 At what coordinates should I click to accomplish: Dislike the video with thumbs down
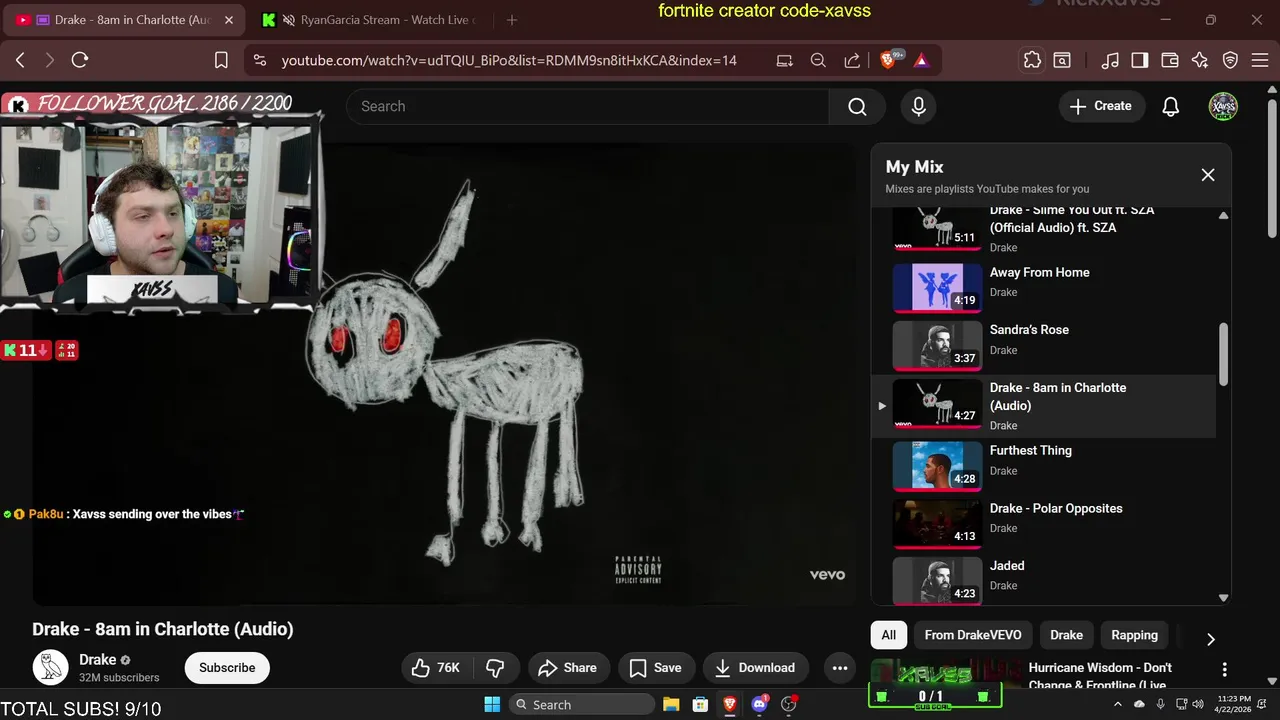[495, 668]
